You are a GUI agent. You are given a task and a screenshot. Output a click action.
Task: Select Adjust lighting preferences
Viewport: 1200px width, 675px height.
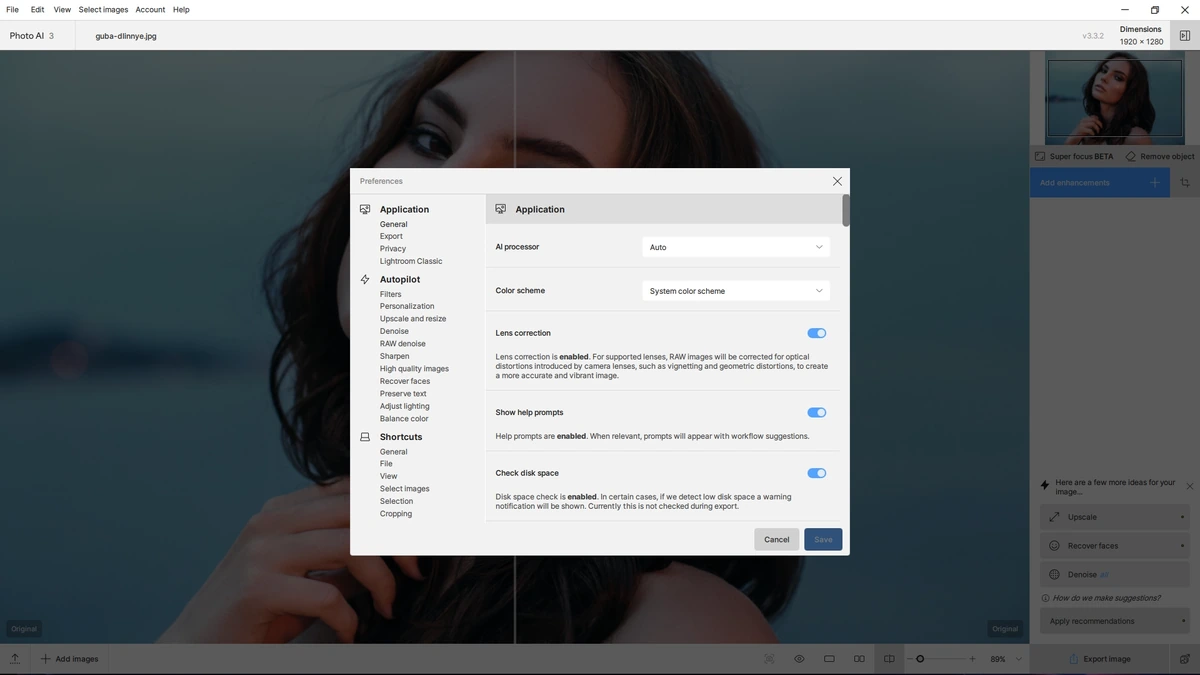click(x=405, y=406)
